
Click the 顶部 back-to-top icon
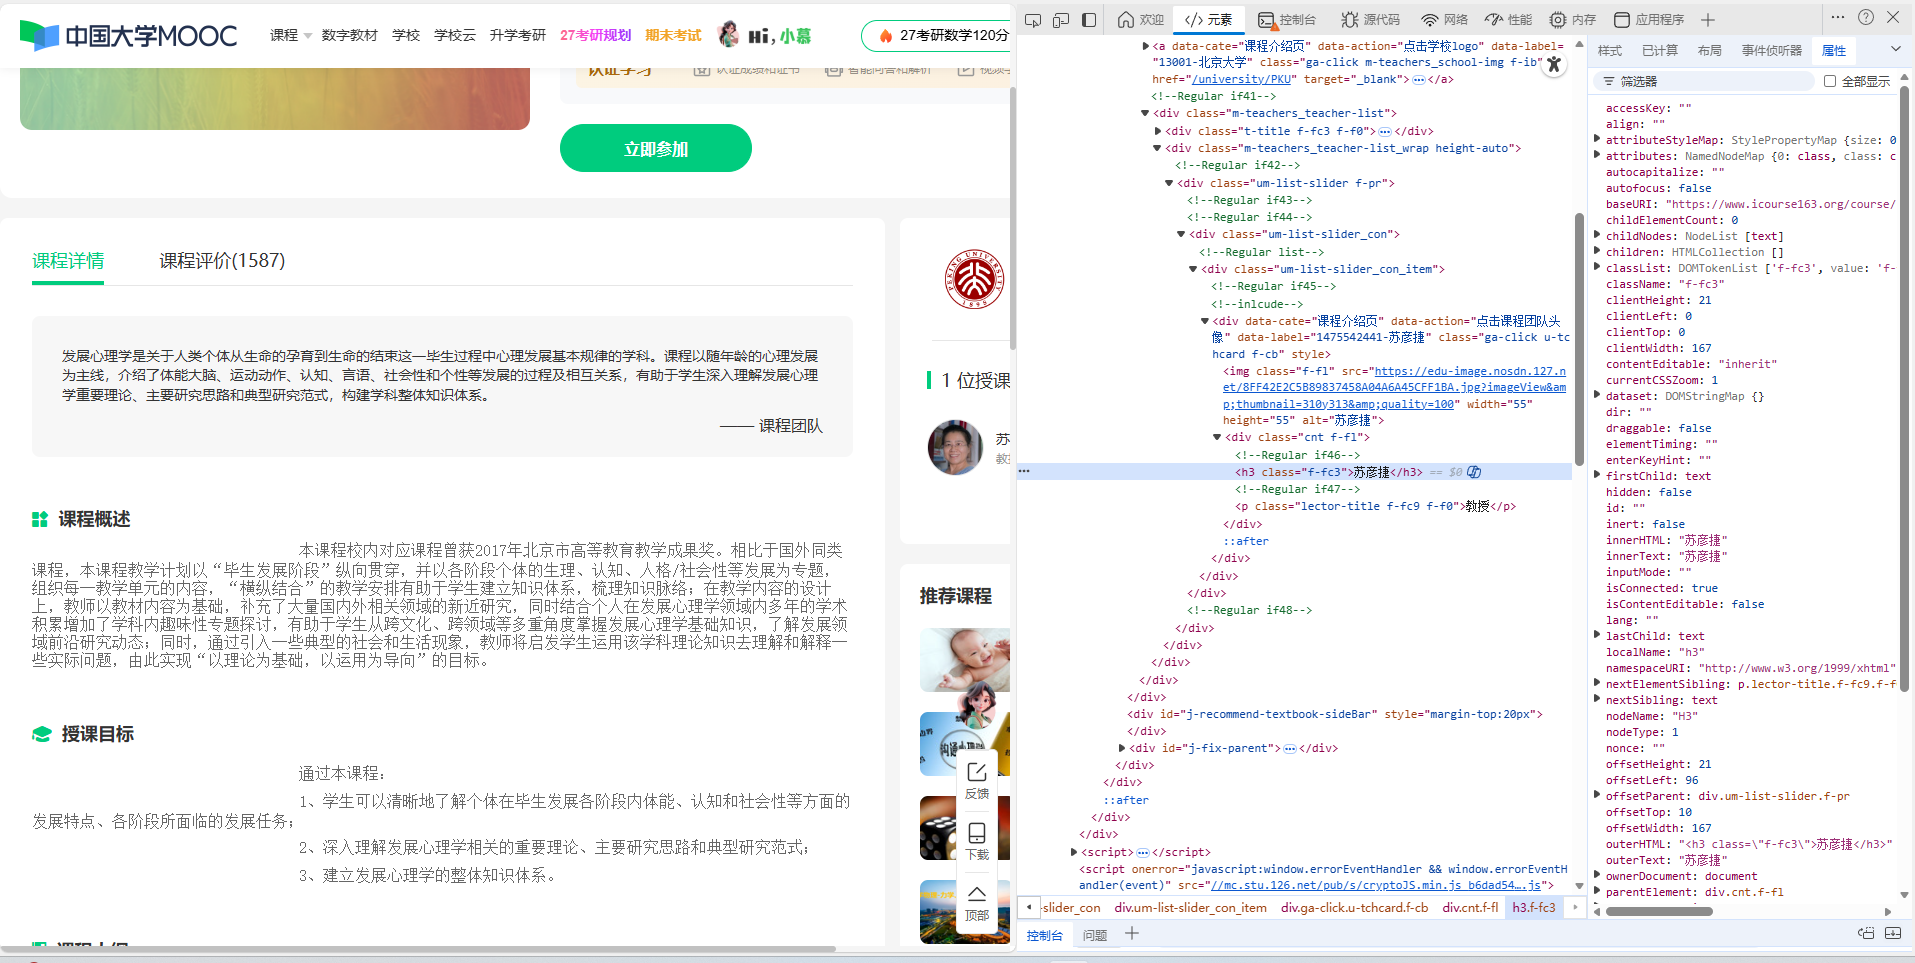point(977,902)
